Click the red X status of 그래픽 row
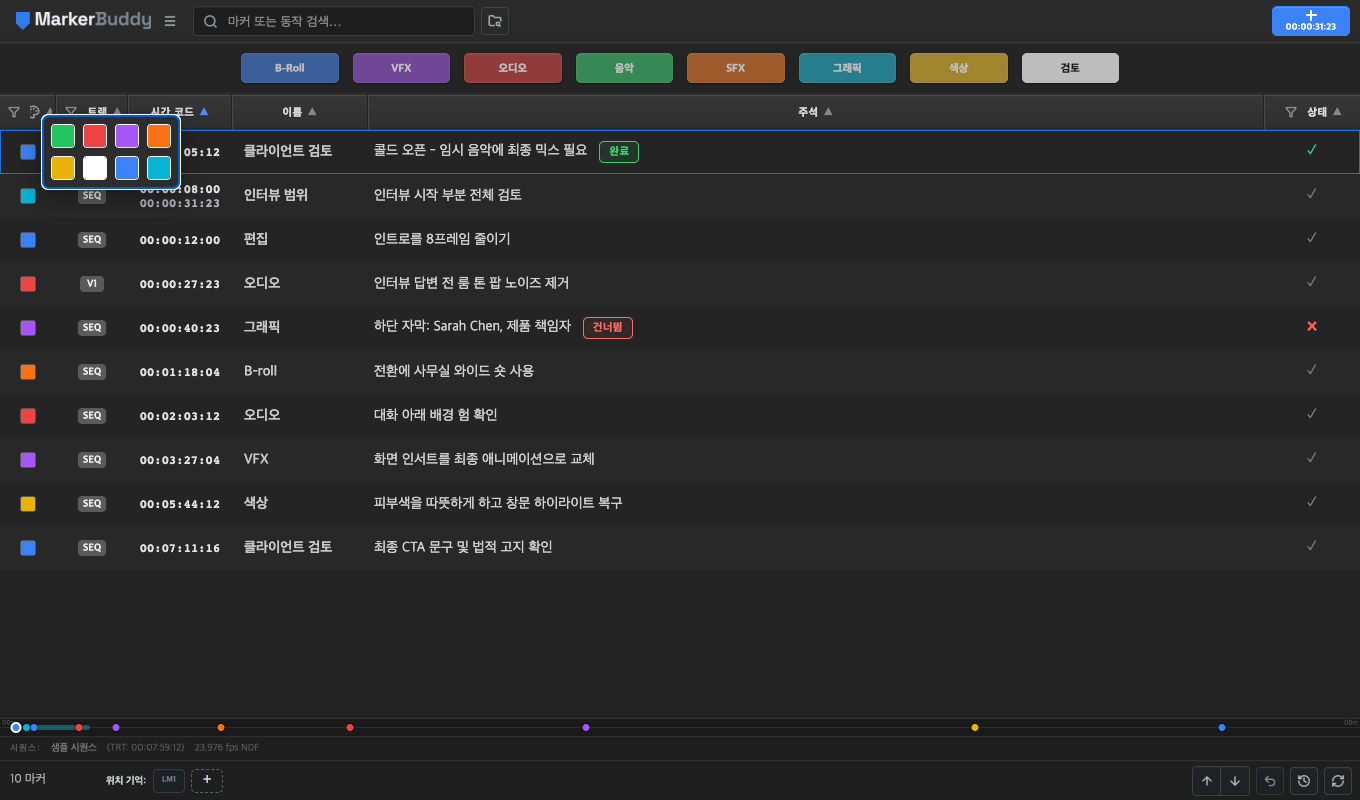 [x=1312, y=327]
